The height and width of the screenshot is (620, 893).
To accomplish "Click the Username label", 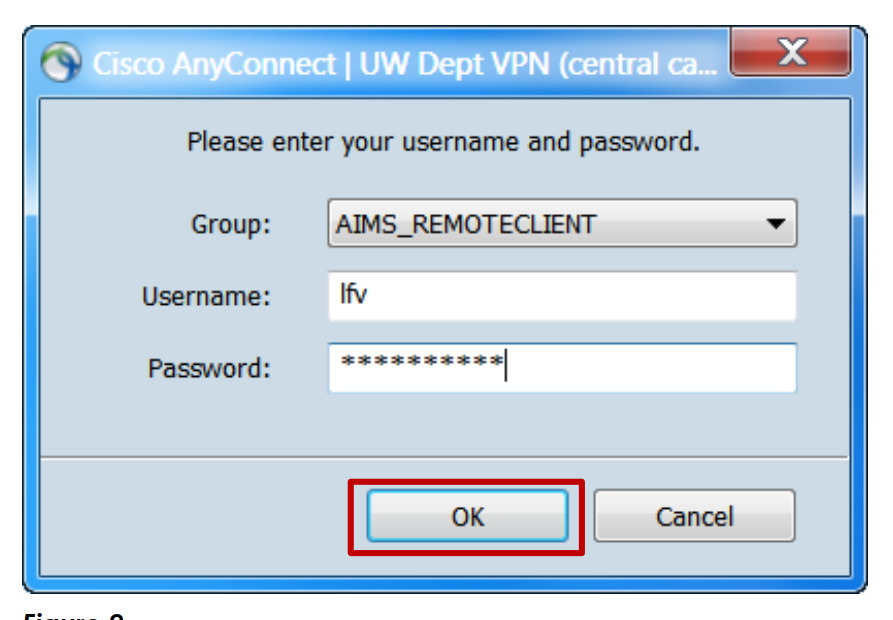I will [x=206, y=296].
